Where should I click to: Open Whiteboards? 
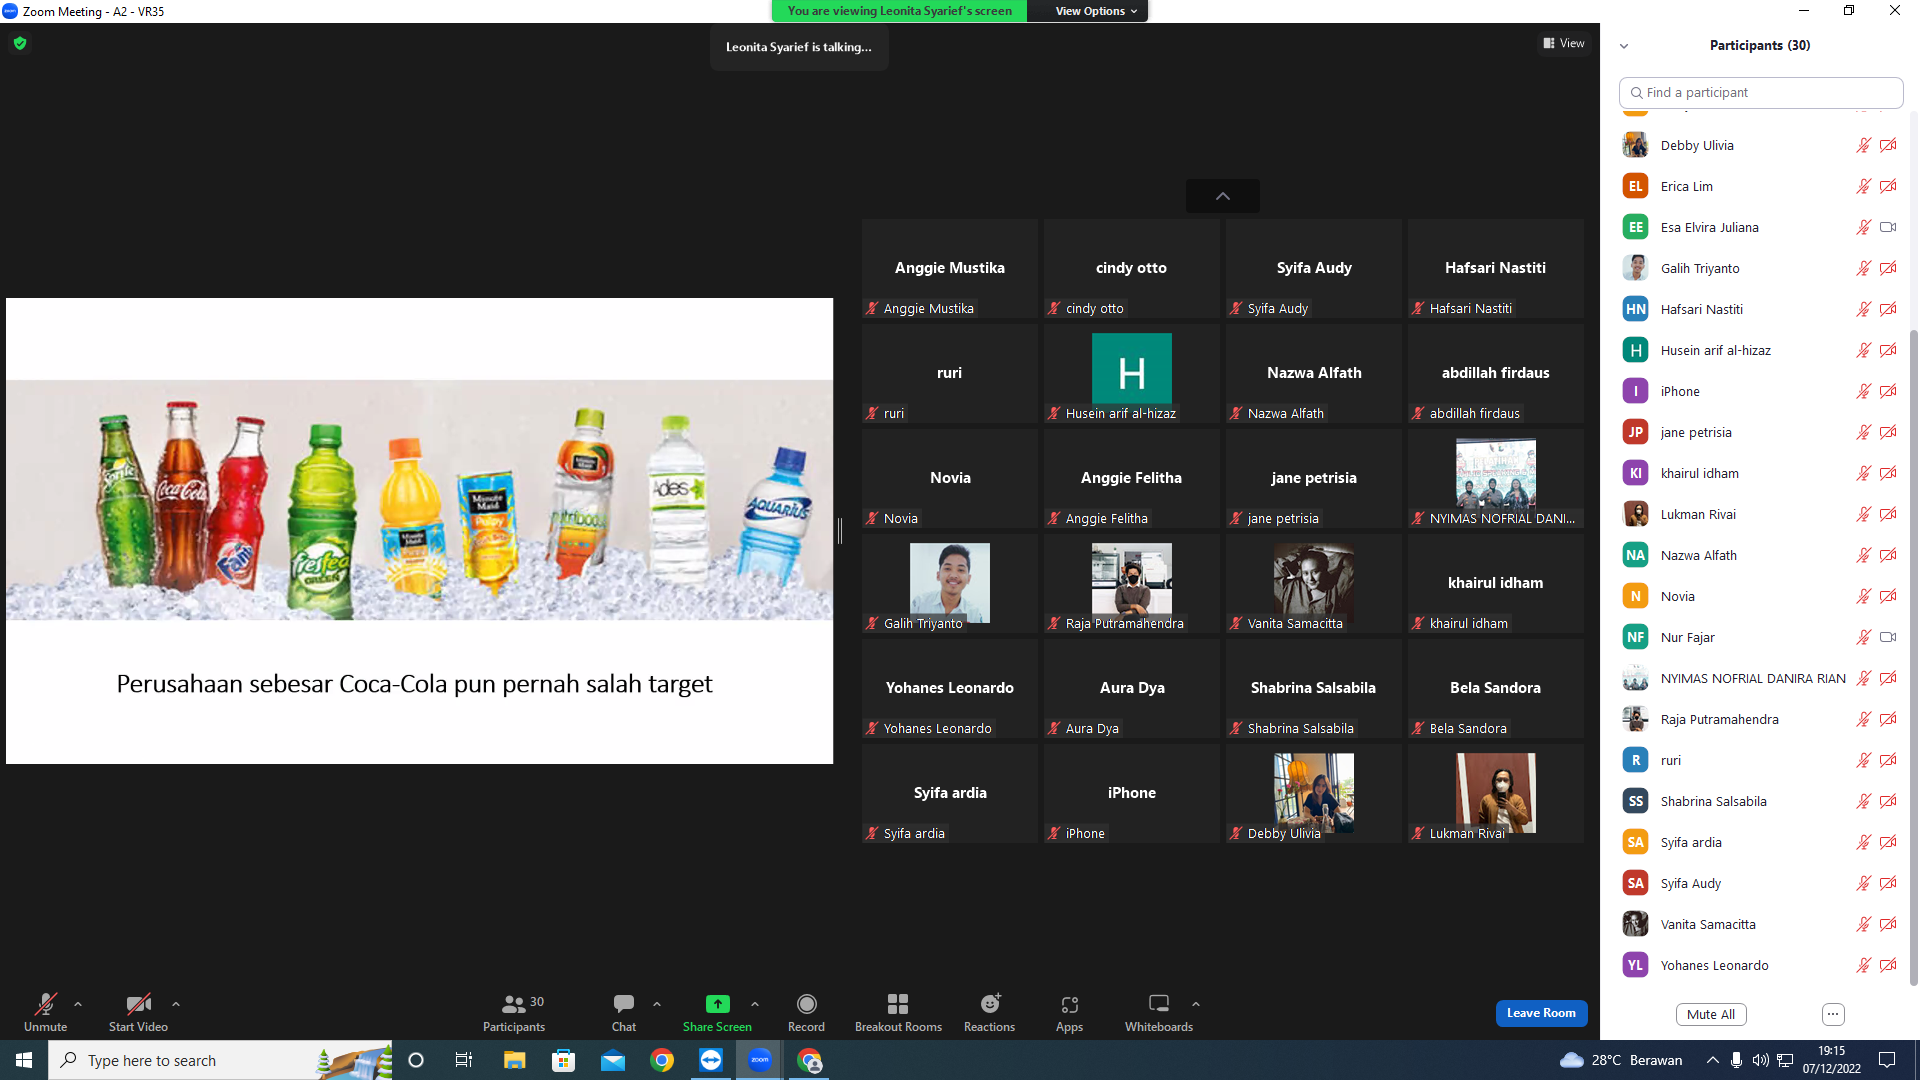pos(1159,1012)
